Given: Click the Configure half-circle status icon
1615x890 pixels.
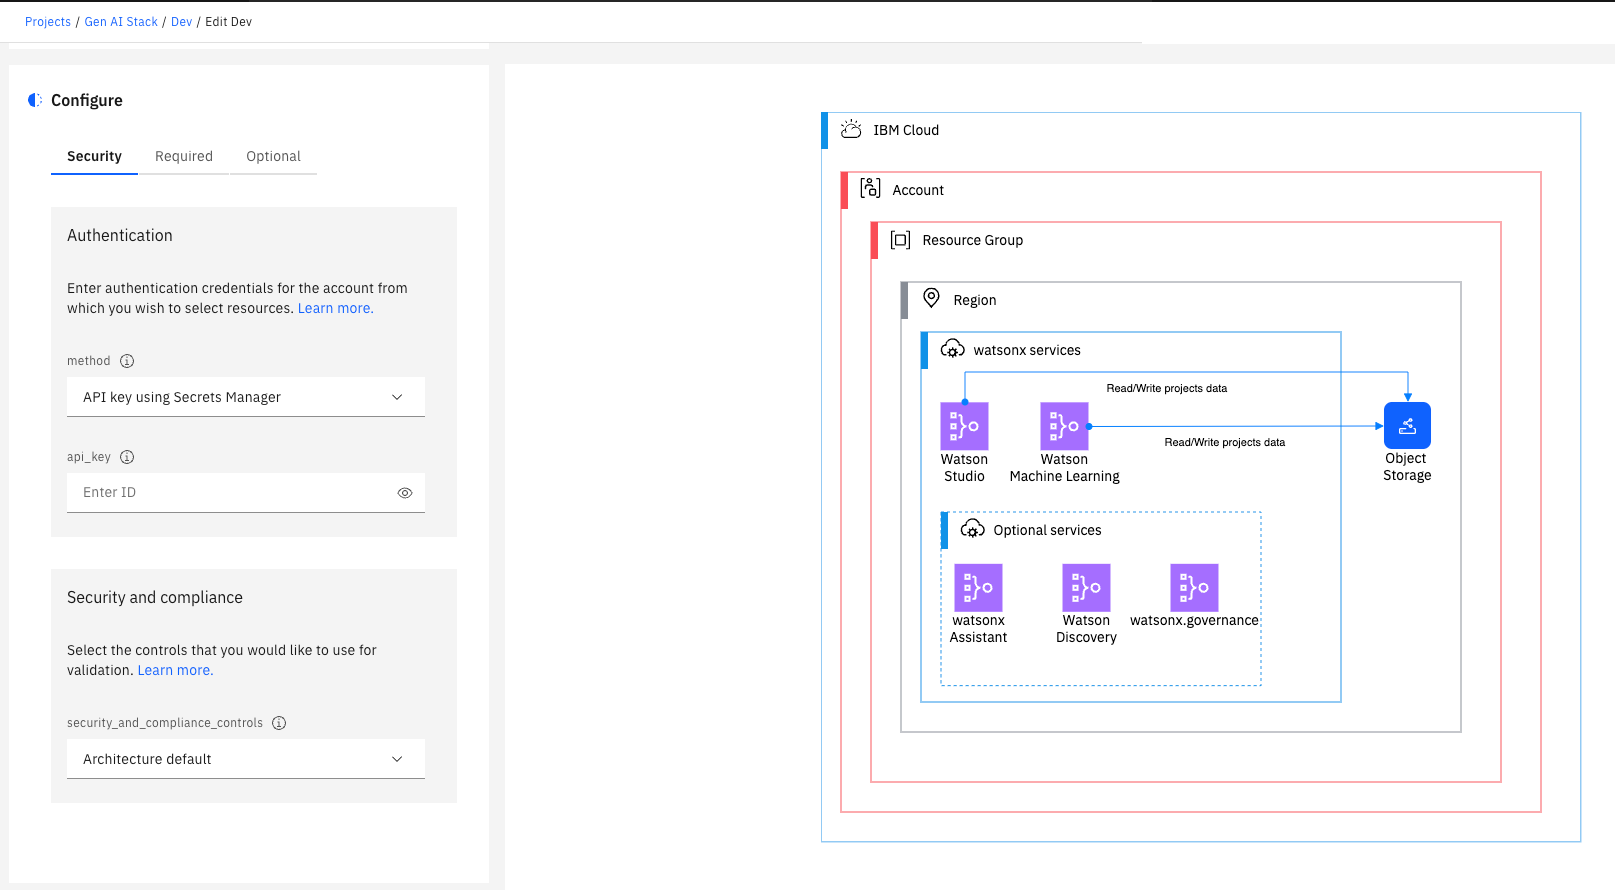Looking at the screenshot, I should [35, 100].
